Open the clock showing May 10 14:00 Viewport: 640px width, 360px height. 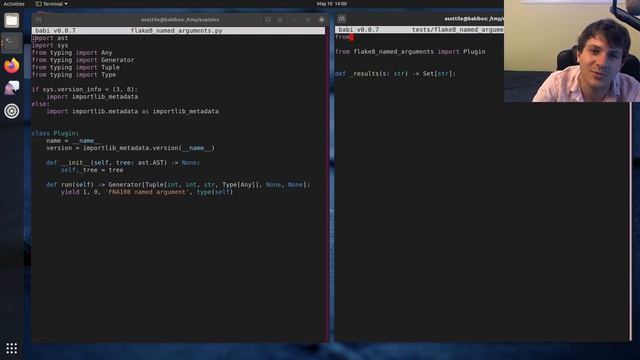pos(331,4)
